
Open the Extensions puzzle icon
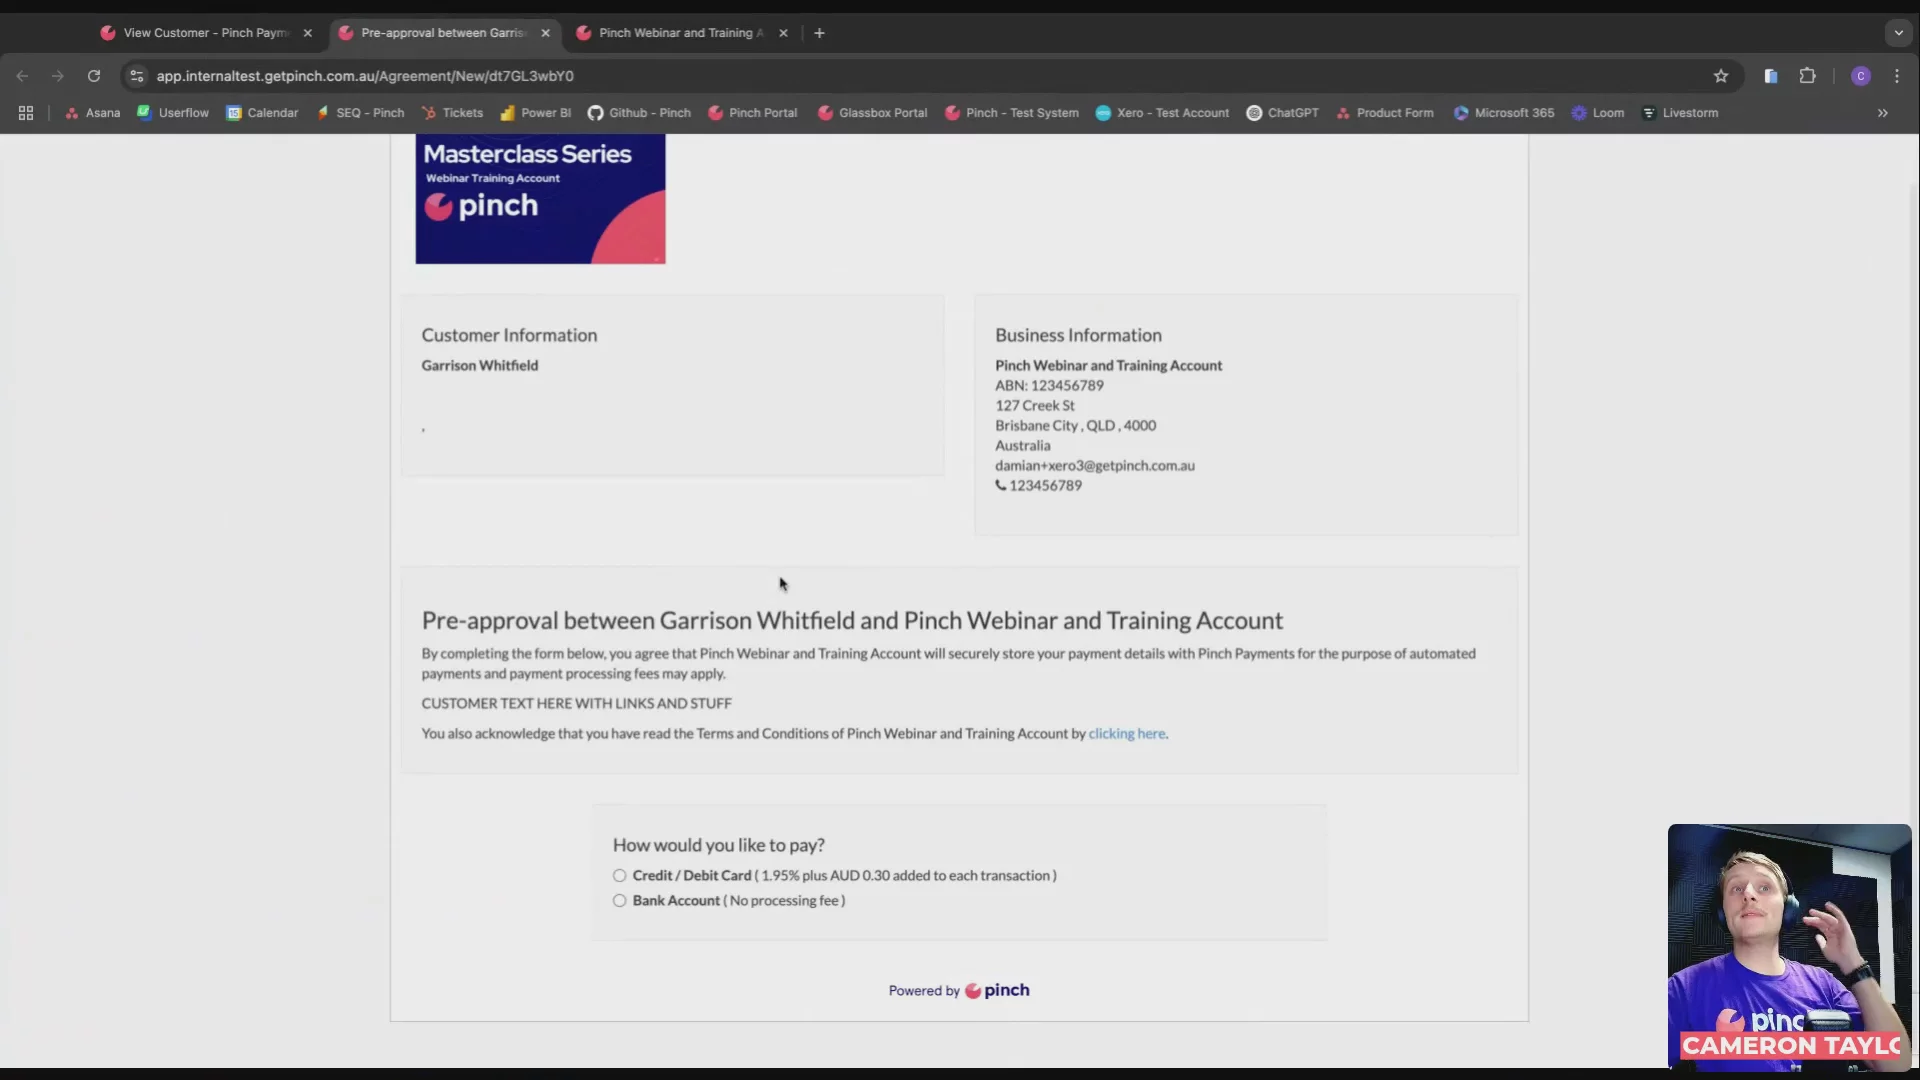[1807, 76]
